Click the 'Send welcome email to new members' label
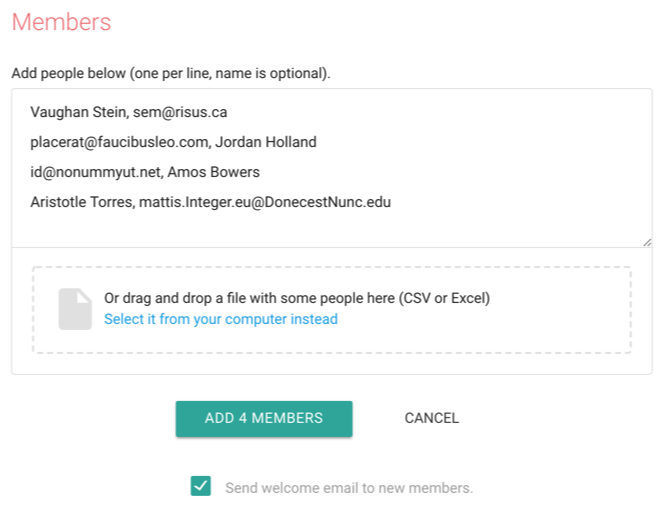 (x=348, y=488)
